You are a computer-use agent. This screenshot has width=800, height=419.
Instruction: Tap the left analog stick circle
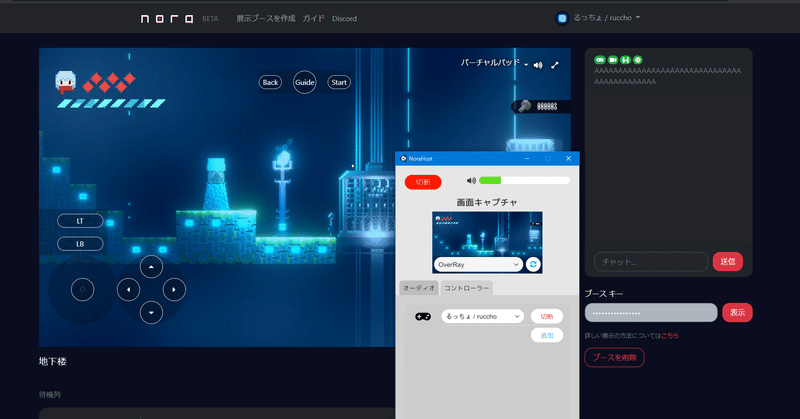82,289
